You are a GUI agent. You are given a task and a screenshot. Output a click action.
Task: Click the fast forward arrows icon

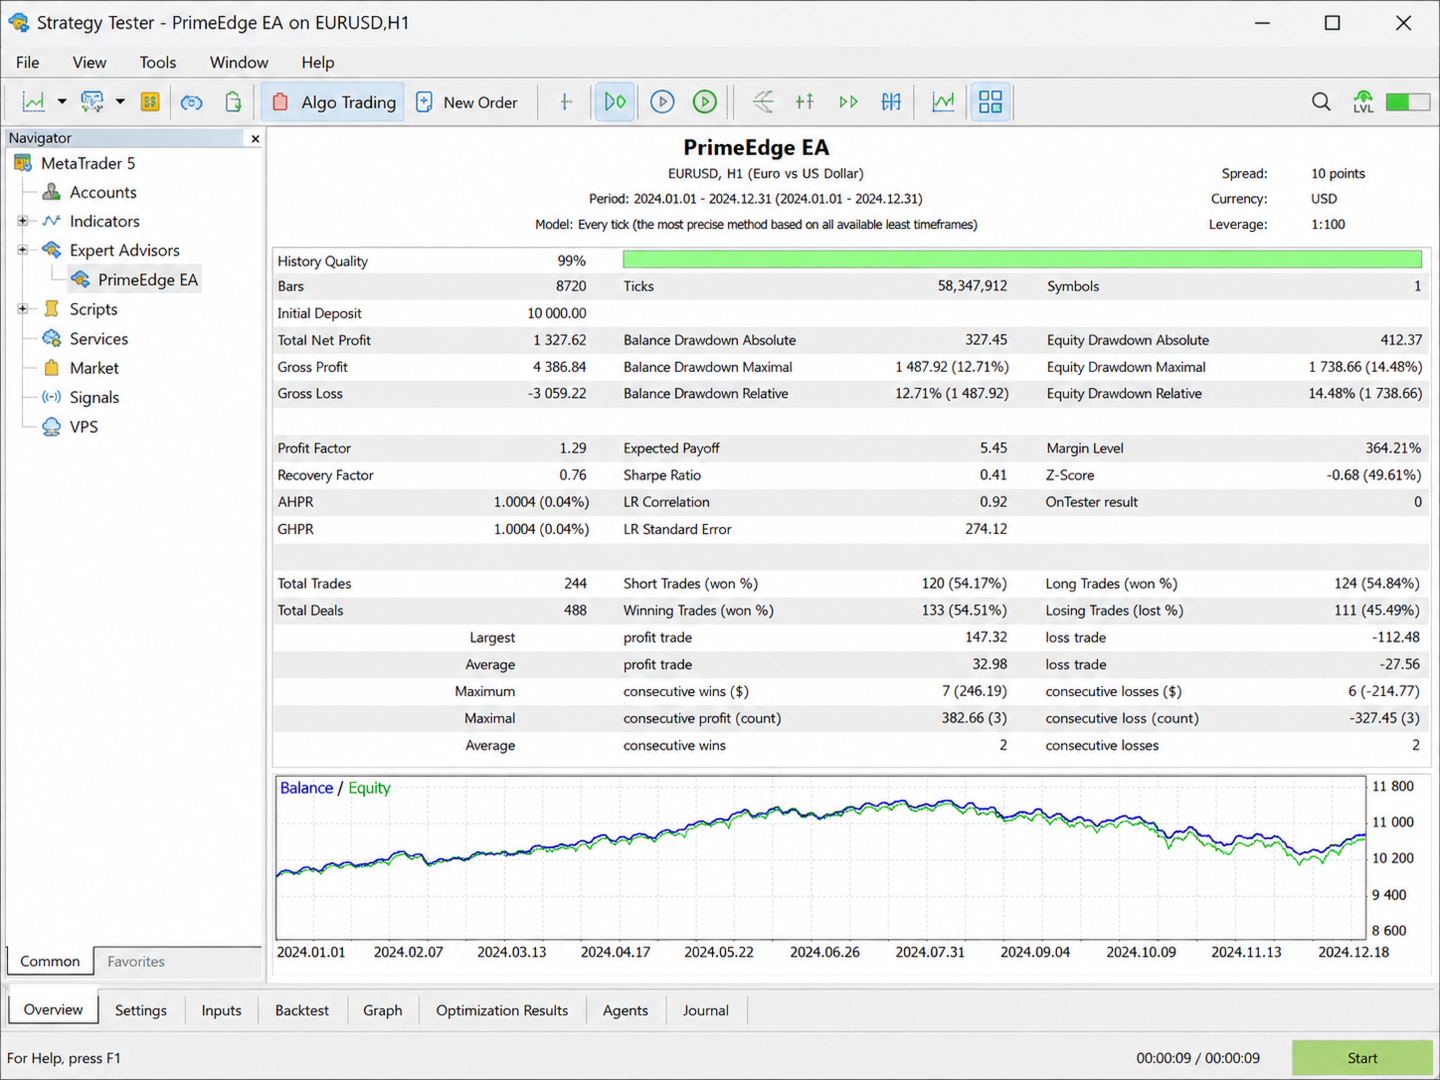[x=848, y=102]
